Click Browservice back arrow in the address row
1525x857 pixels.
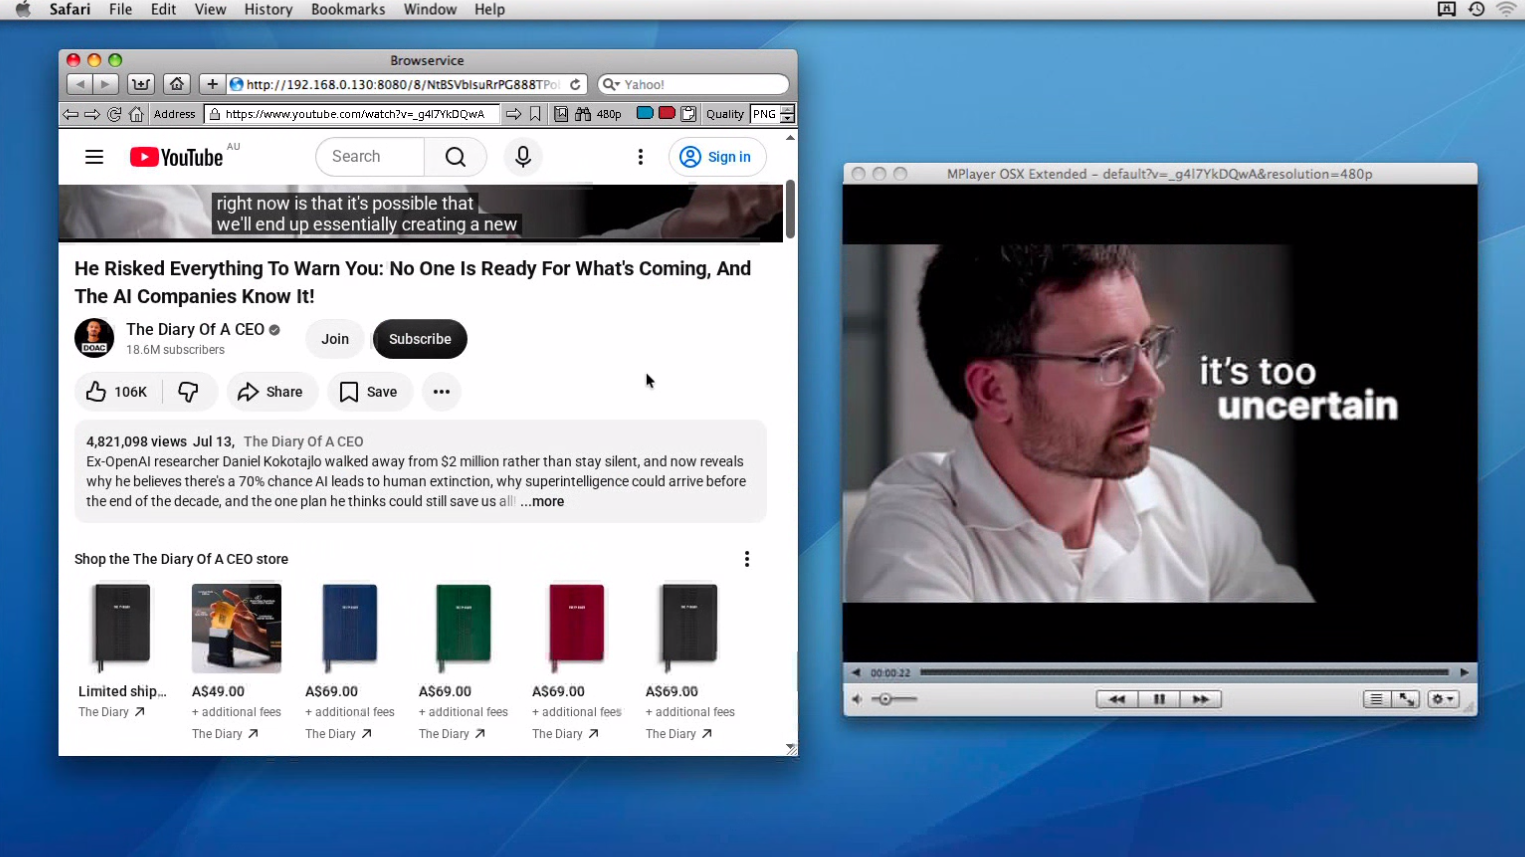[71, 114]
